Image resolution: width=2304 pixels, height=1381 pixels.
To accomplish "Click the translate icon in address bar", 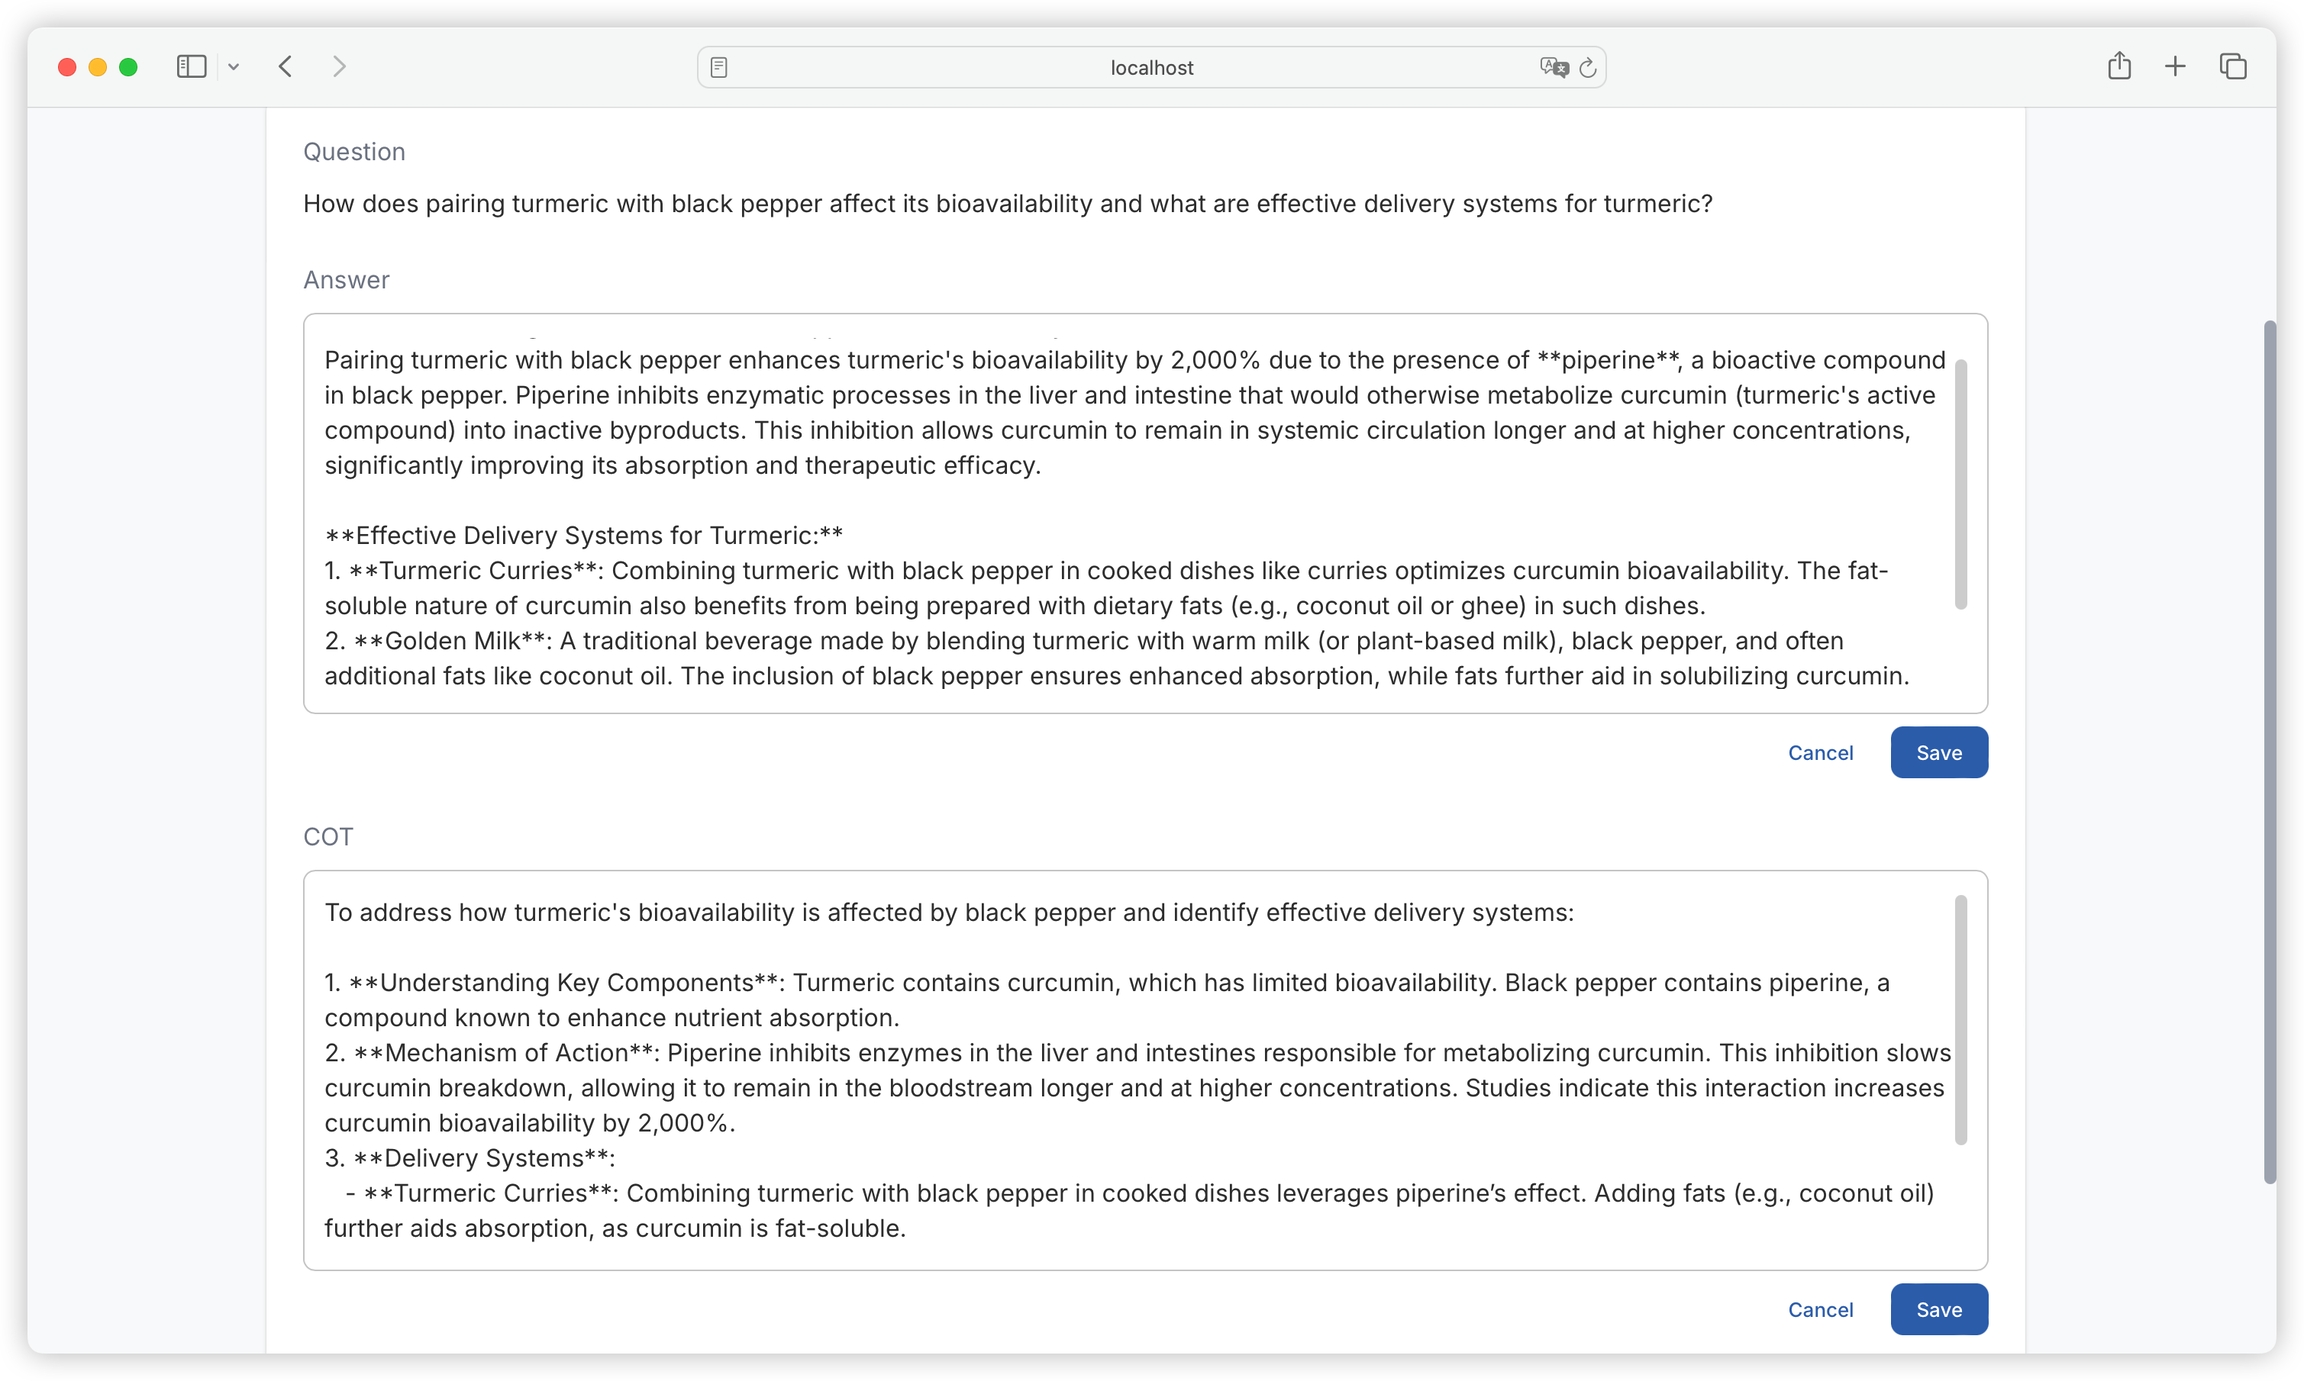I will (1553, 67).
